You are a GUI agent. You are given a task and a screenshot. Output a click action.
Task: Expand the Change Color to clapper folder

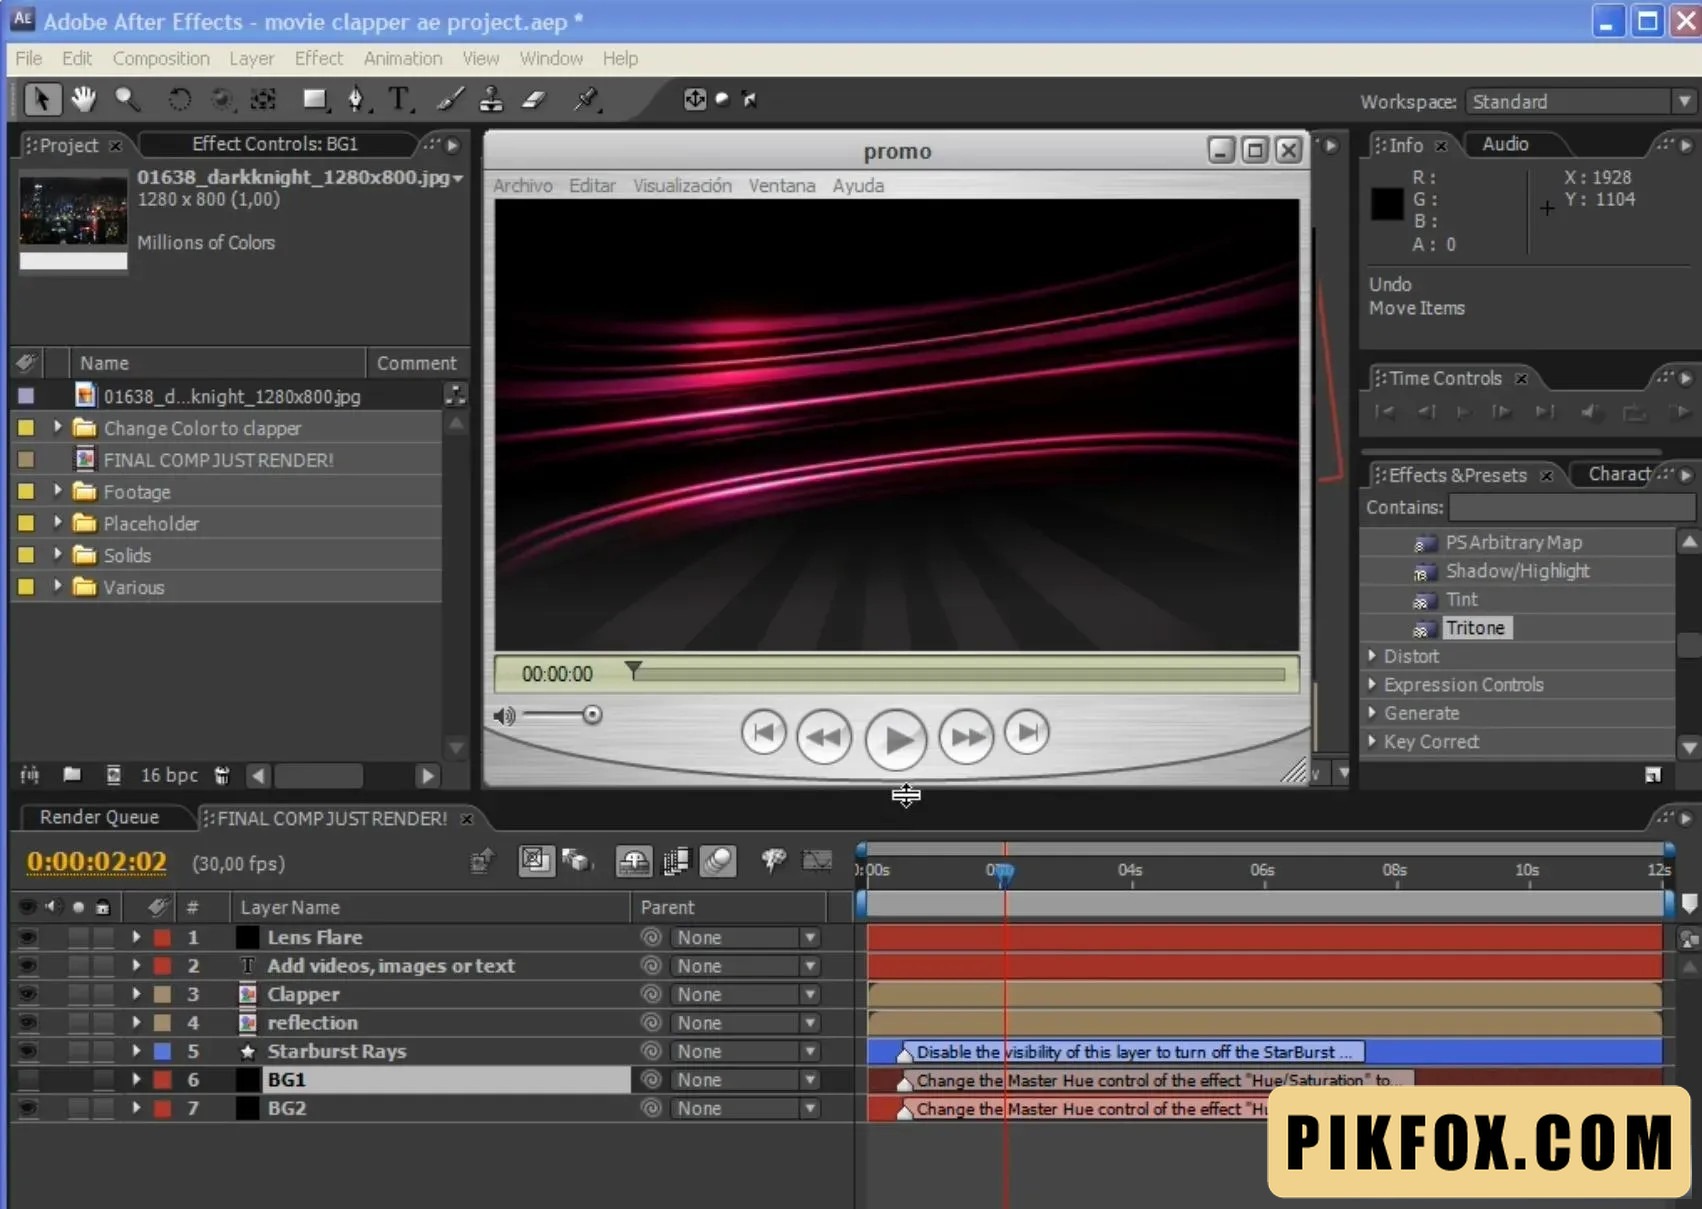57,428
